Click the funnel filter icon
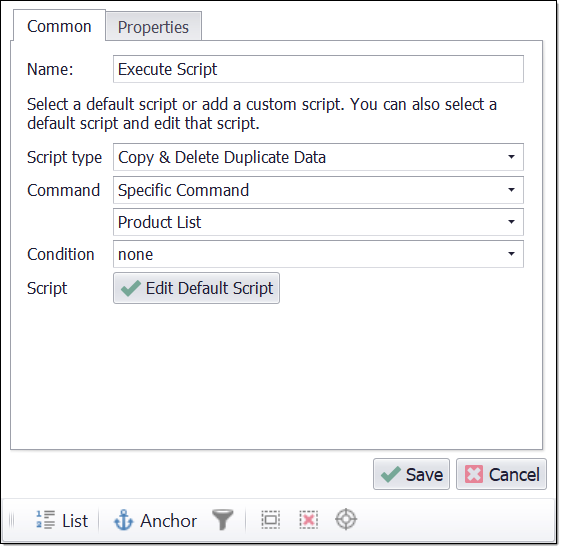This screenshot has height=549, width=562. tap(223, 522)
